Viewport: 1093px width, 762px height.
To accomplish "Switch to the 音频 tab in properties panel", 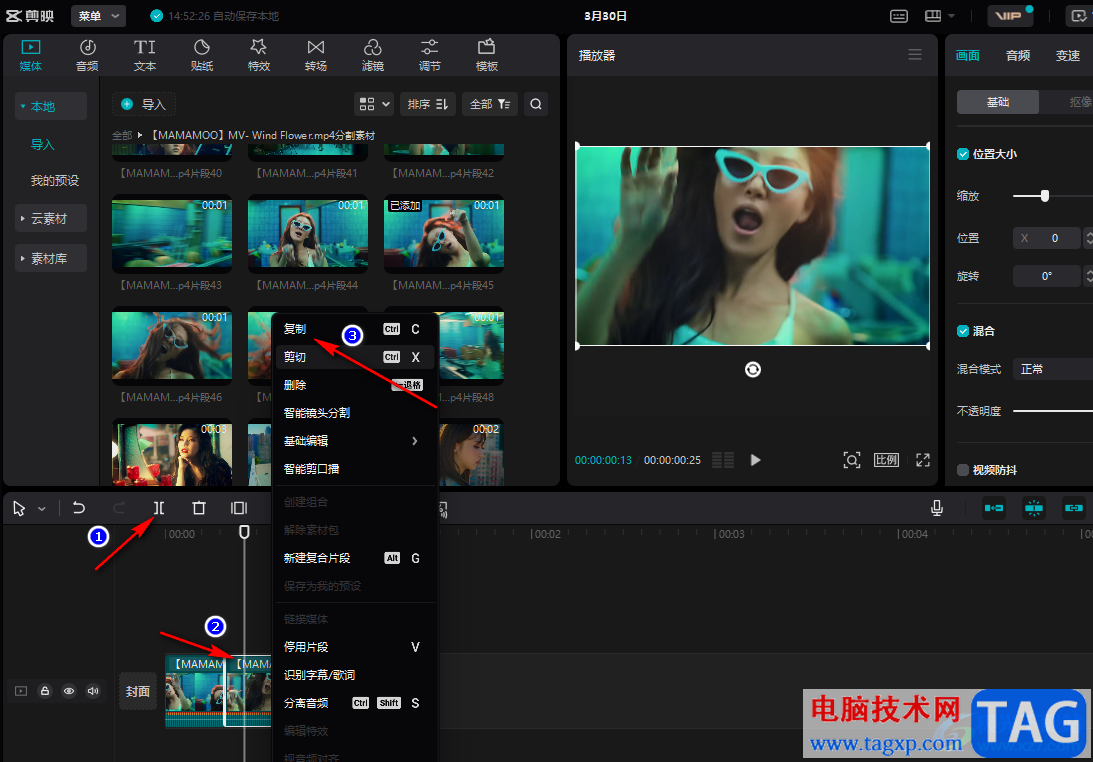I will pyautogui.click(x=1018, y=56).
